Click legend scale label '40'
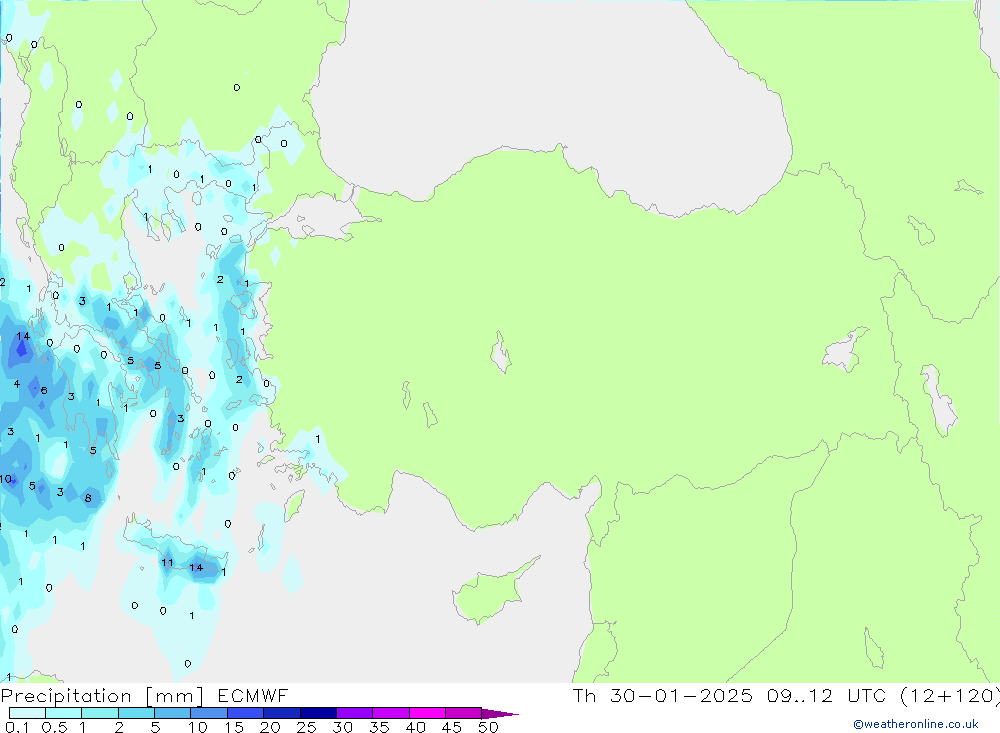Screen dimensions: 1000x733 point(416,727)
